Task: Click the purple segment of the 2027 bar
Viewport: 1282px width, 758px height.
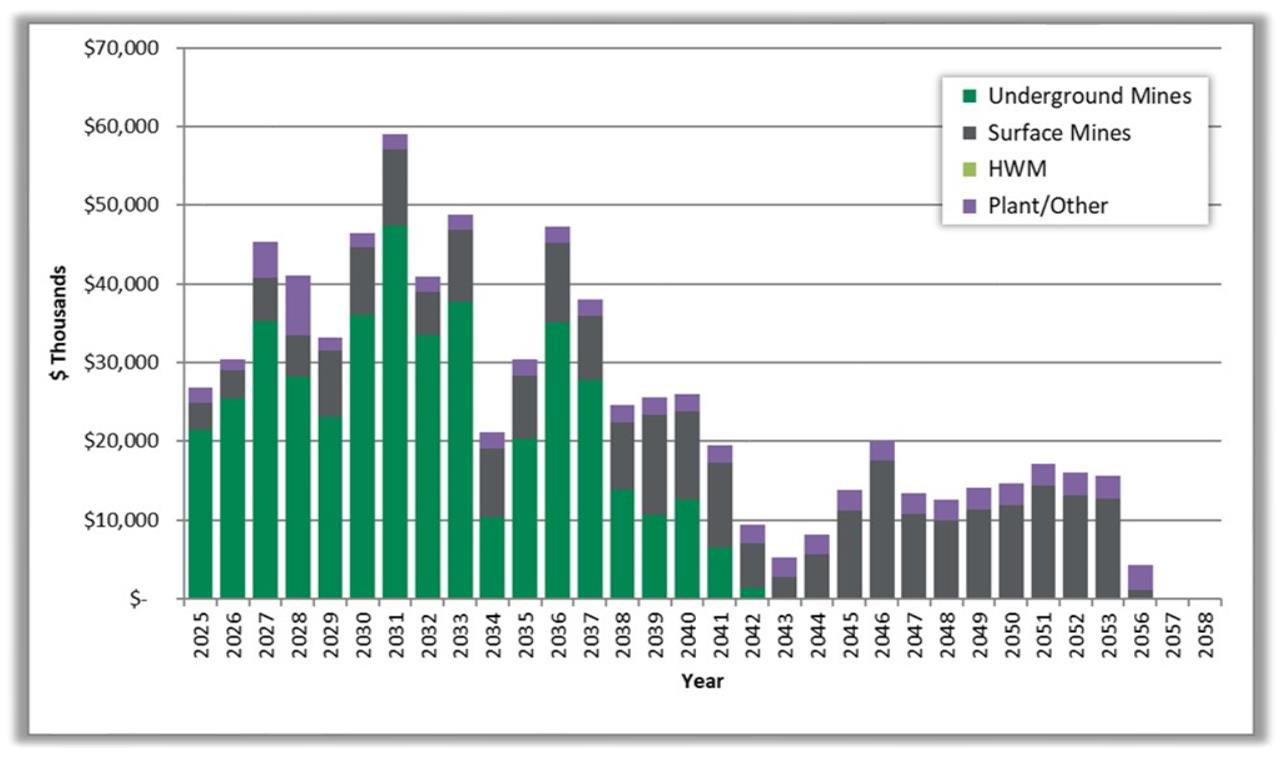Action: (x=265, y=260)
